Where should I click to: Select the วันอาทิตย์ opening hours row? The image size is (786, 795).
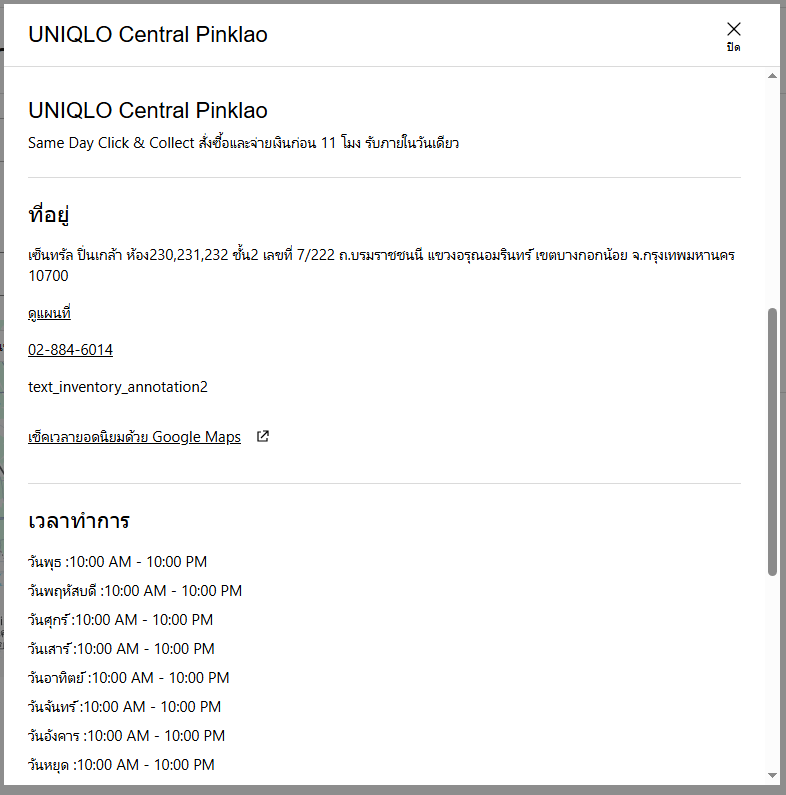pos(129,678)
